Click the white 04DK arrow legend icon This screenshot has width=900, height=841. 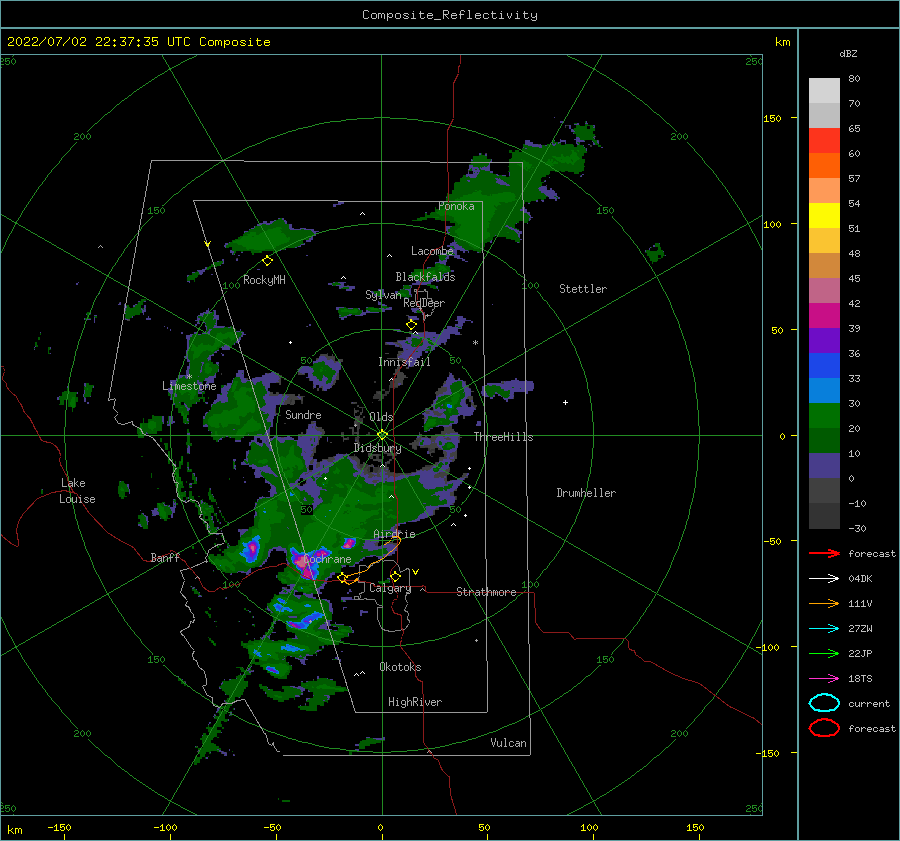(824, 578)
